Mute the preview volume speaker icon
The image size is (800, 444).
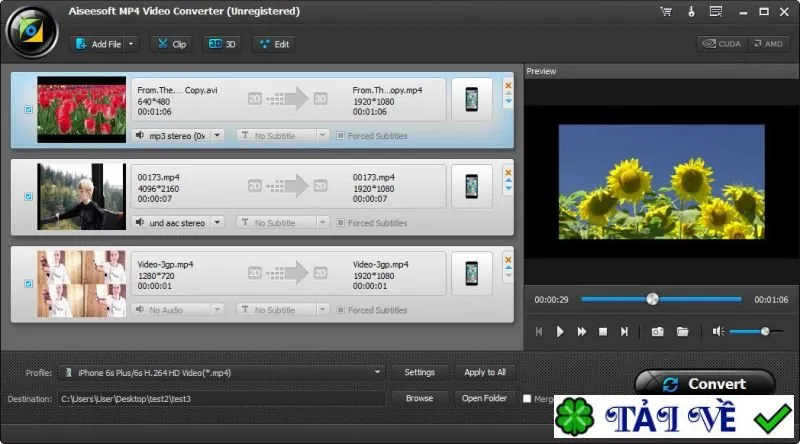[718, 332]
